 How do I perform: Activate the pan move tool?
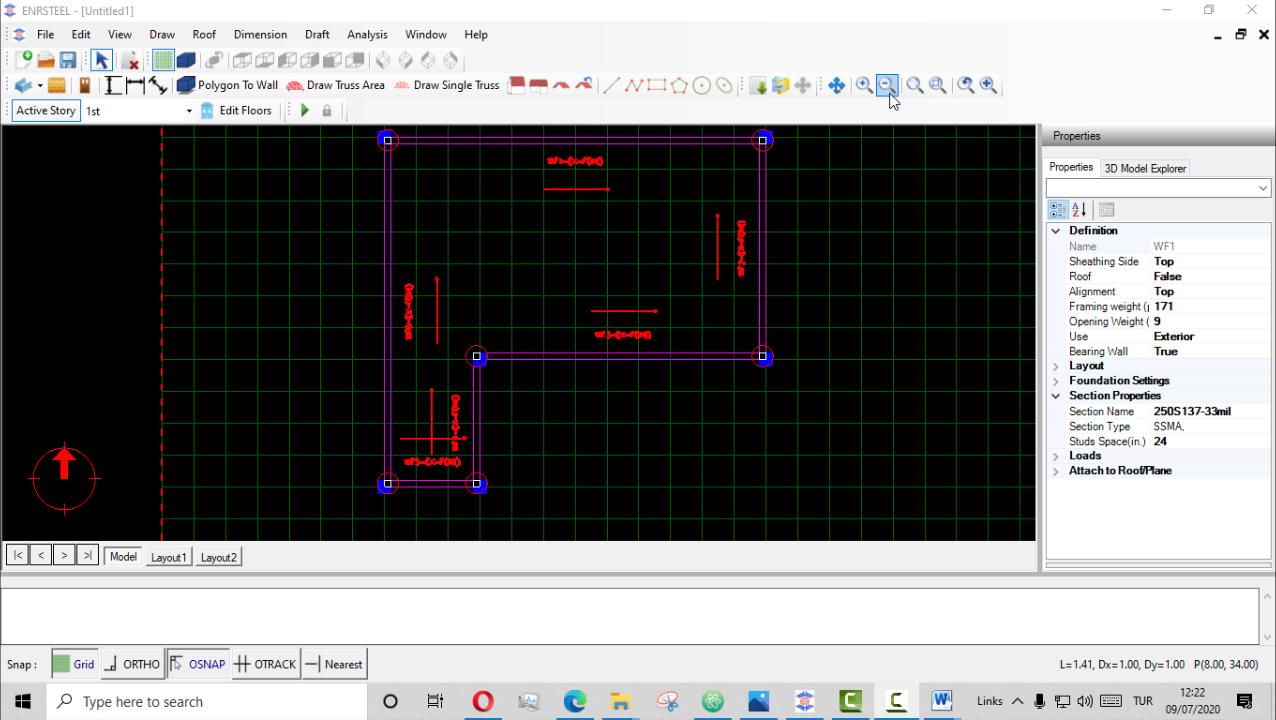coord(836,86)
